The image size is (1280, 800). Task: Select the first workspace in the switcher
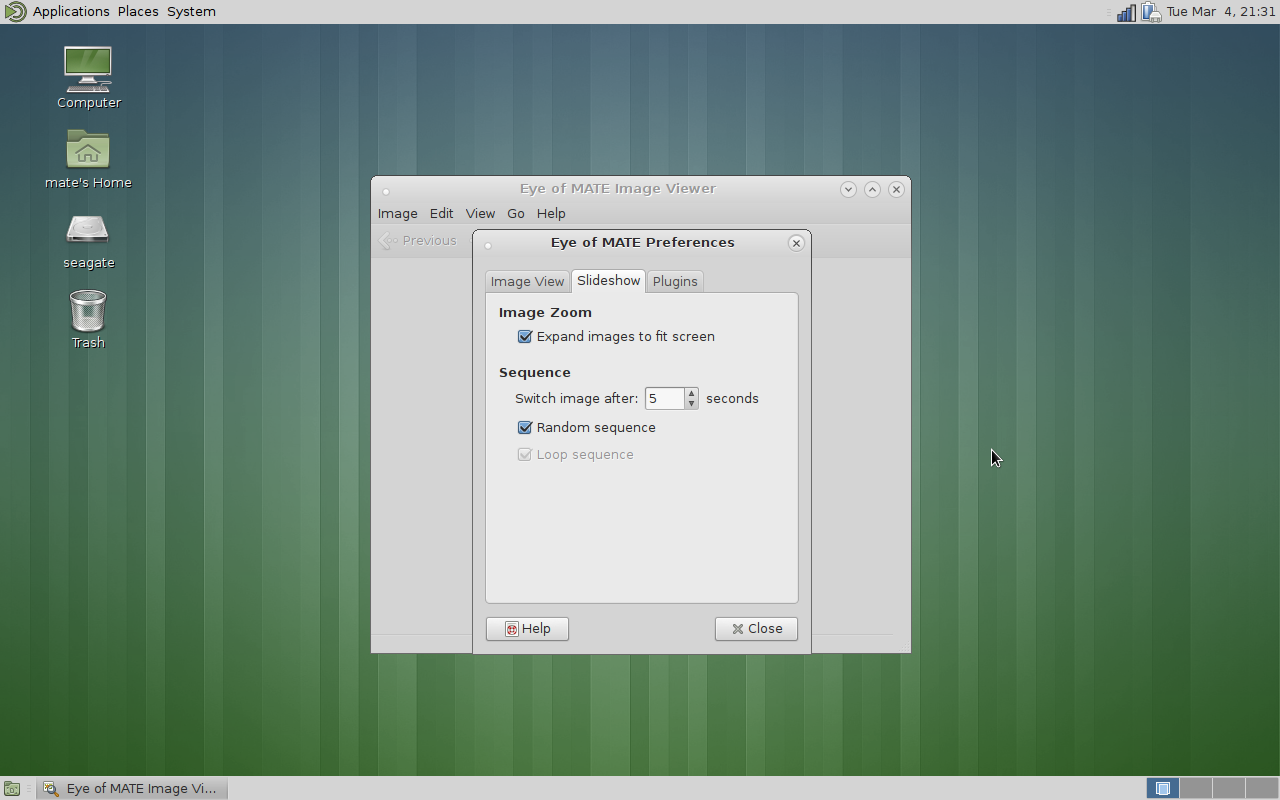[x=1162, y=788]
